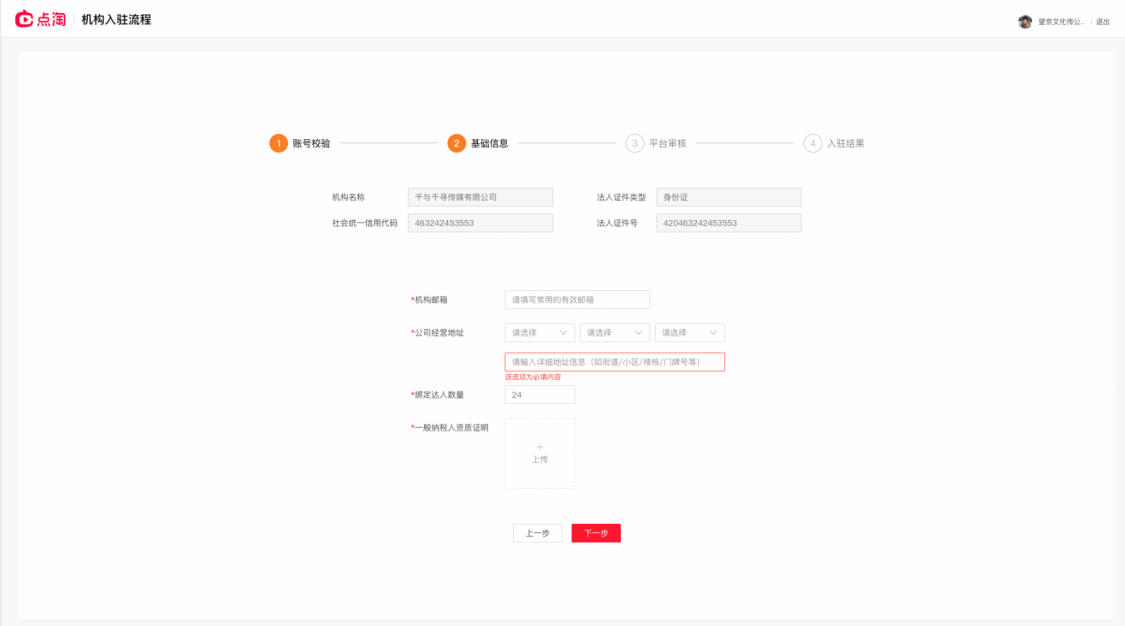Click the 上一步 button
1125x626 pixels.
tap(537, 533)
